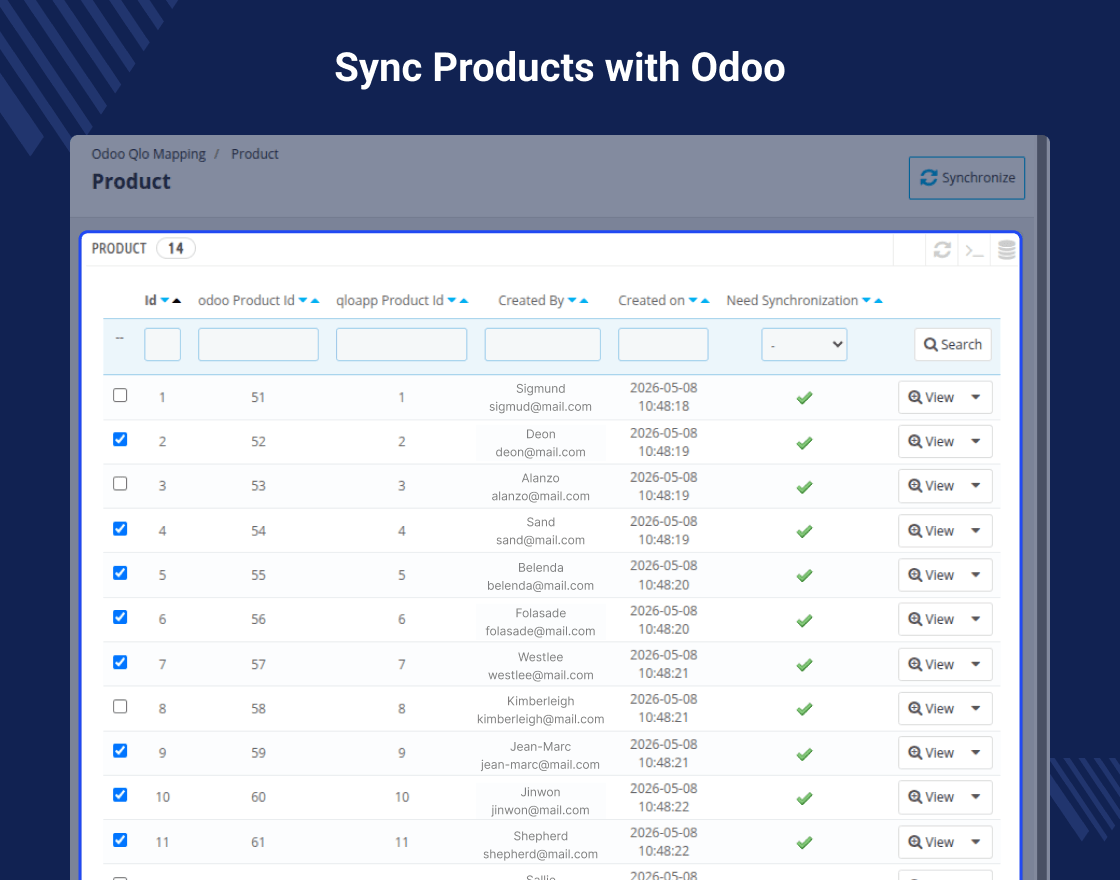Viewport: 1120px width, 880px height.
Task: Click green checkmark in Sand row
Action: pos(804,531)
